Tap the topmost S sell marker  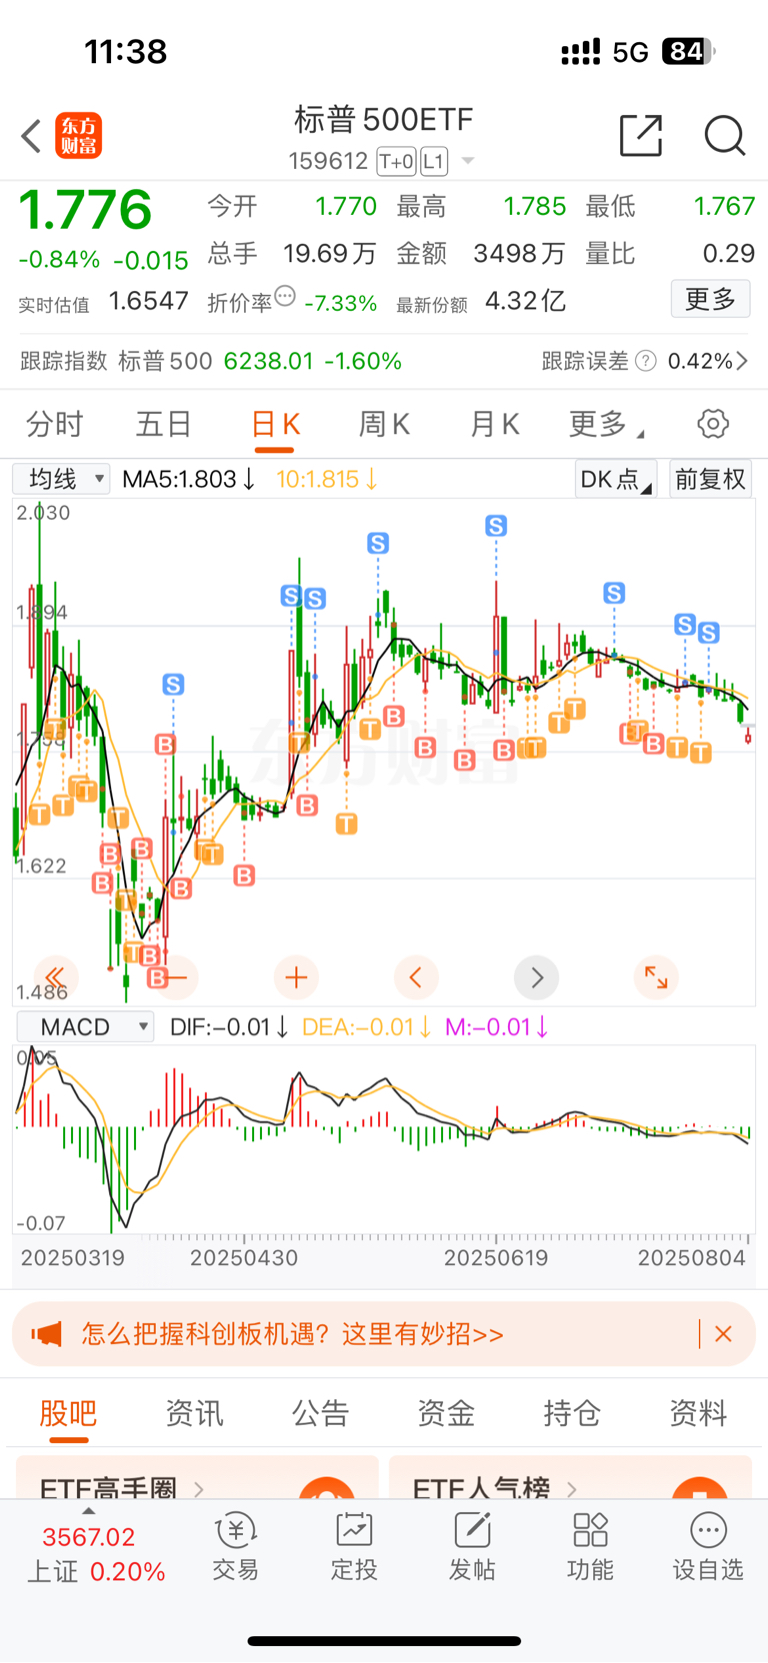tap(496, 525)
